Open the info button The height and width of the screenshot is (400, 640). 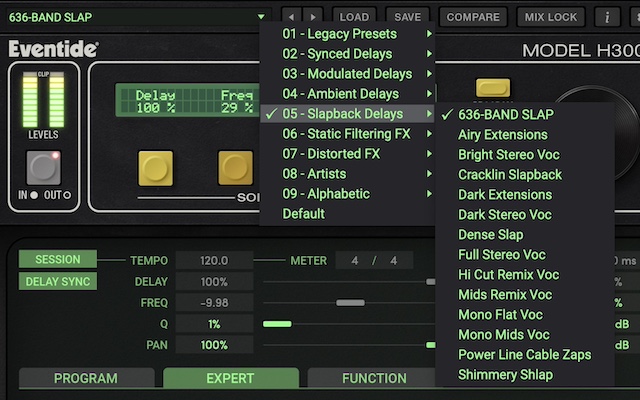click(607, 17)
